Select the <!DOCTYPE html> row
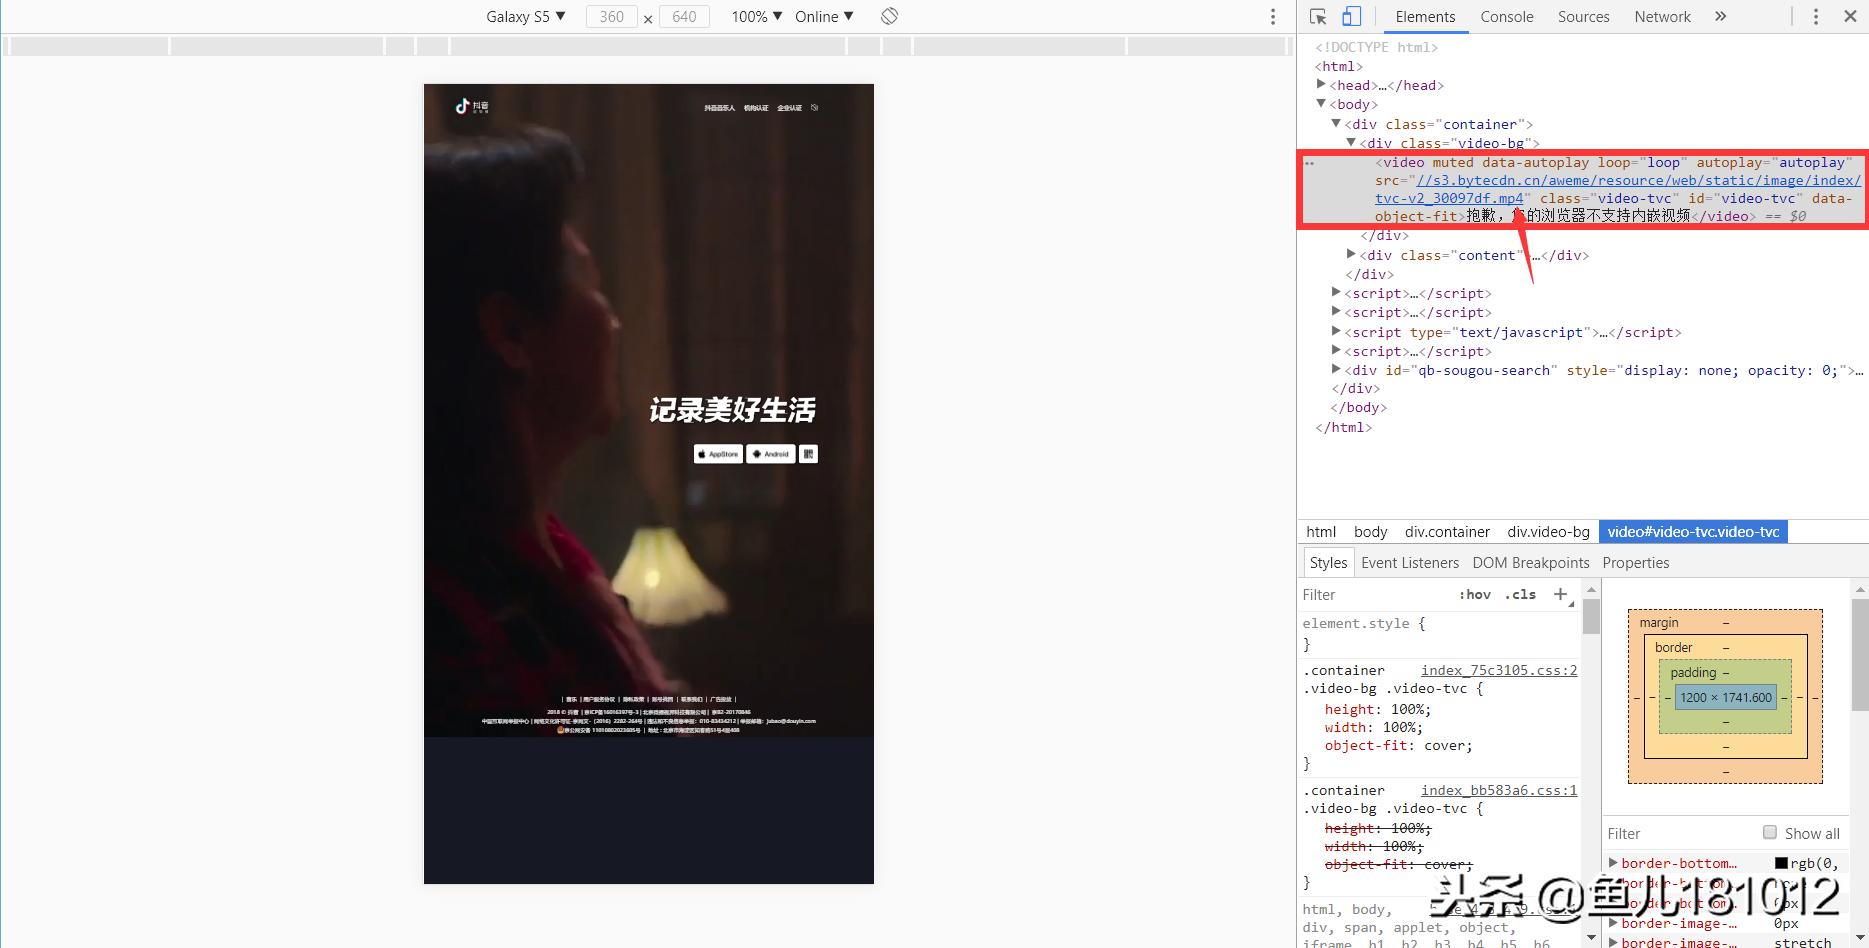 (x=1376, y=47)
